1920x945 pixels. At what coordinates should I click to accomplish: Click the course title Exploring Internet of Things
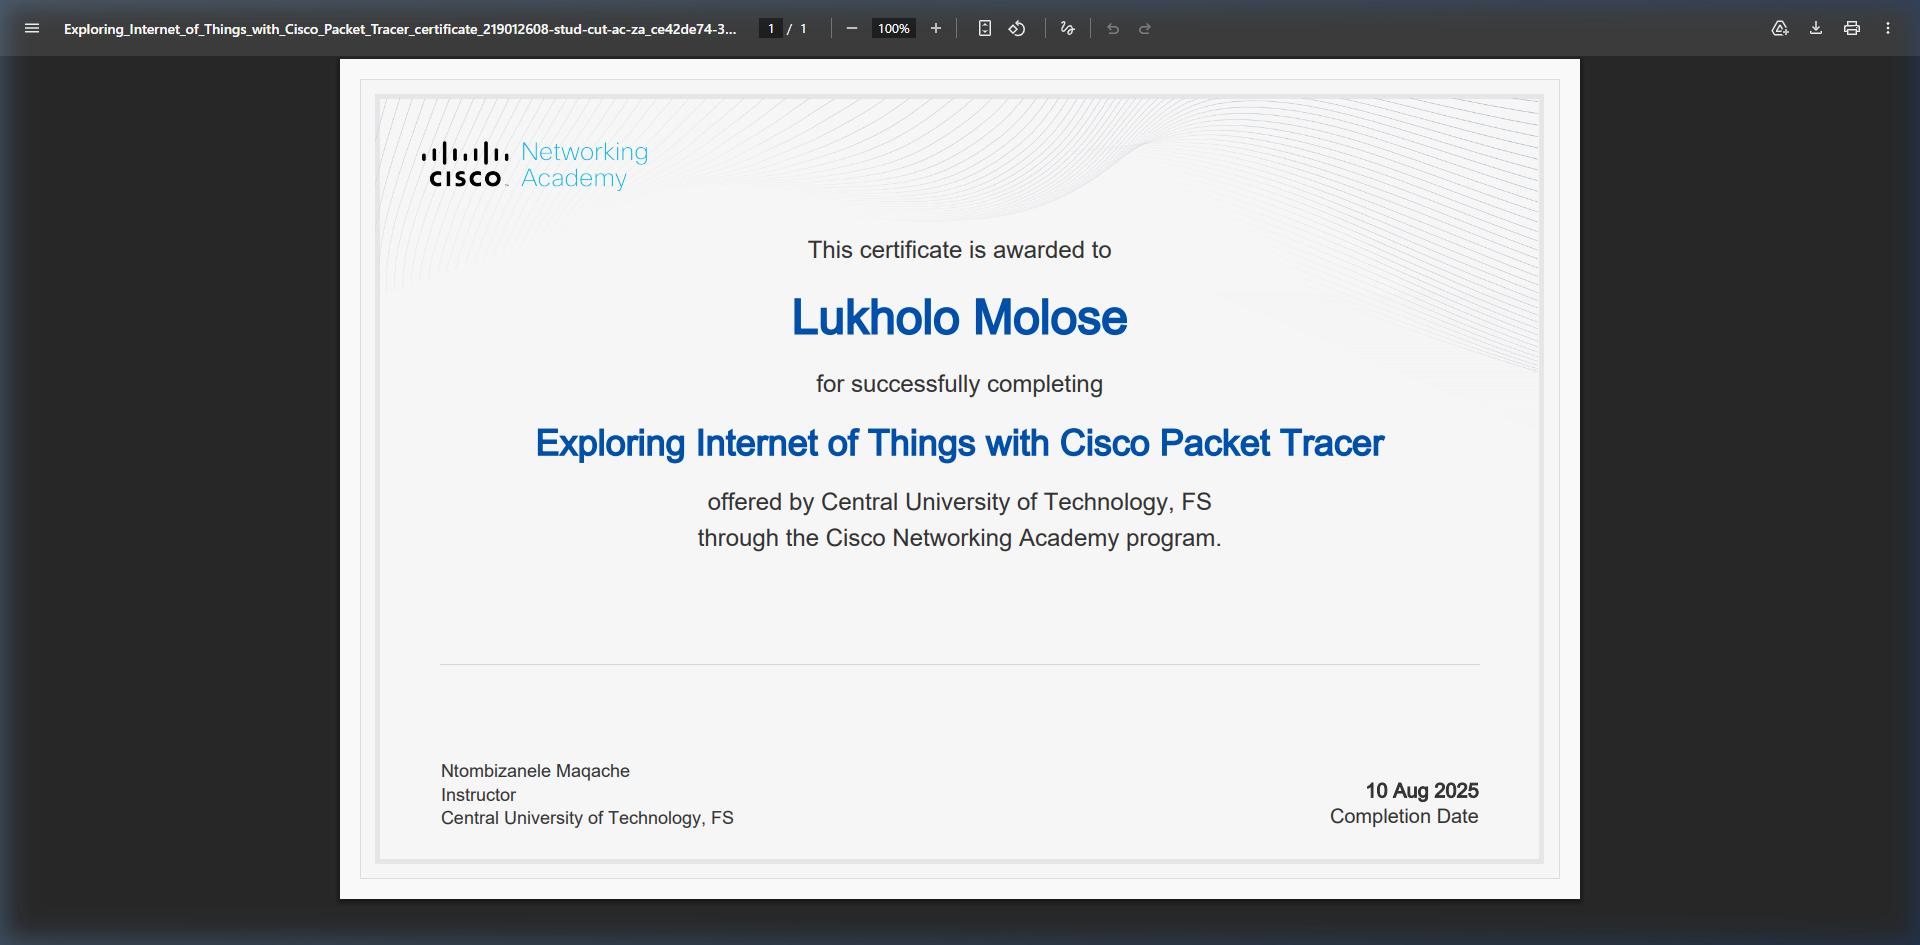pyautogui.click(x=960, y=443)
